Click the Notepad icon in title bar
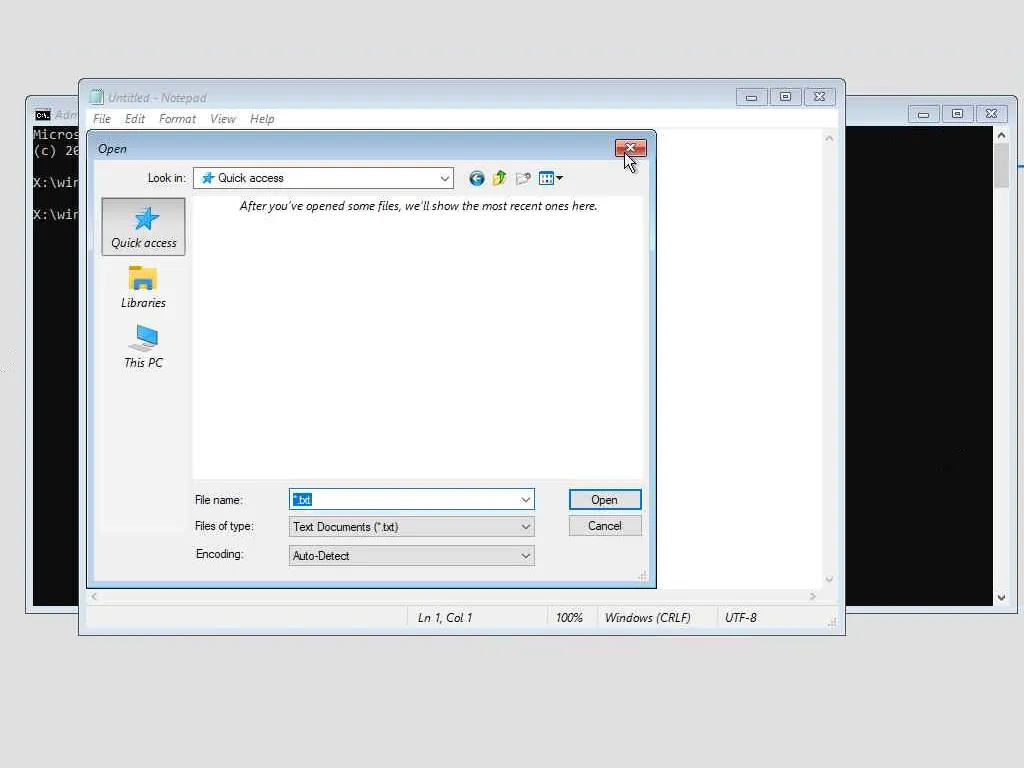 97,97
